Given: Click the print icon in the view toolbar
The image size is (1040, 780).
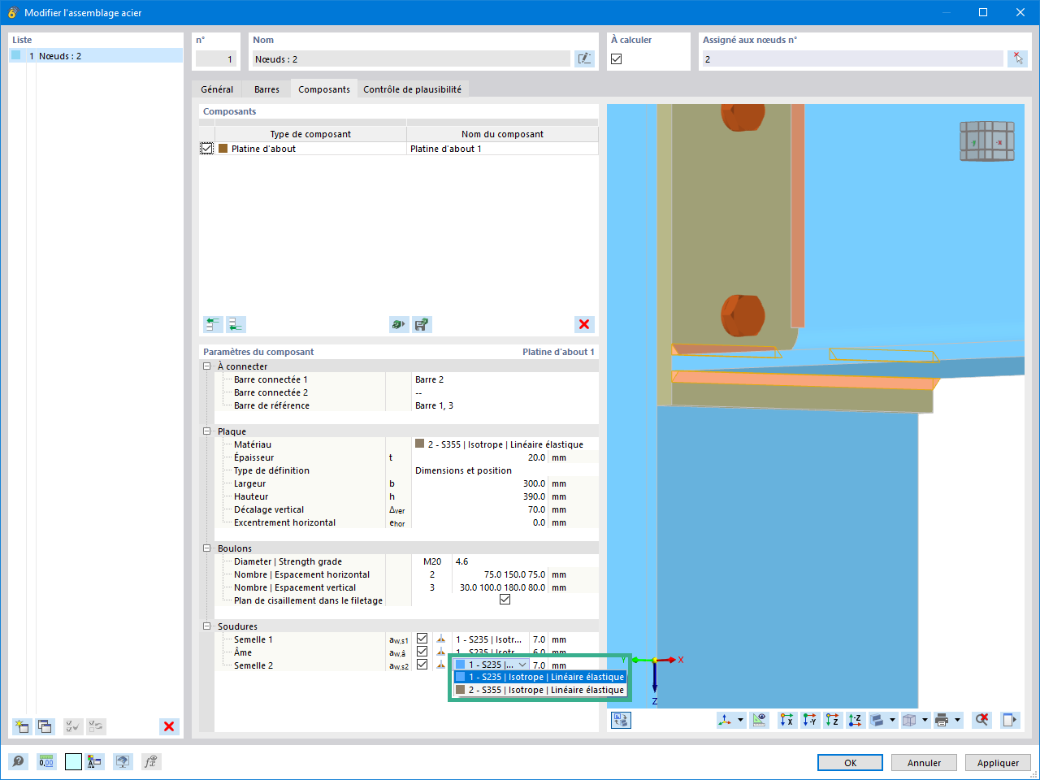Looking at the screenshot, I should click(941, 720).
